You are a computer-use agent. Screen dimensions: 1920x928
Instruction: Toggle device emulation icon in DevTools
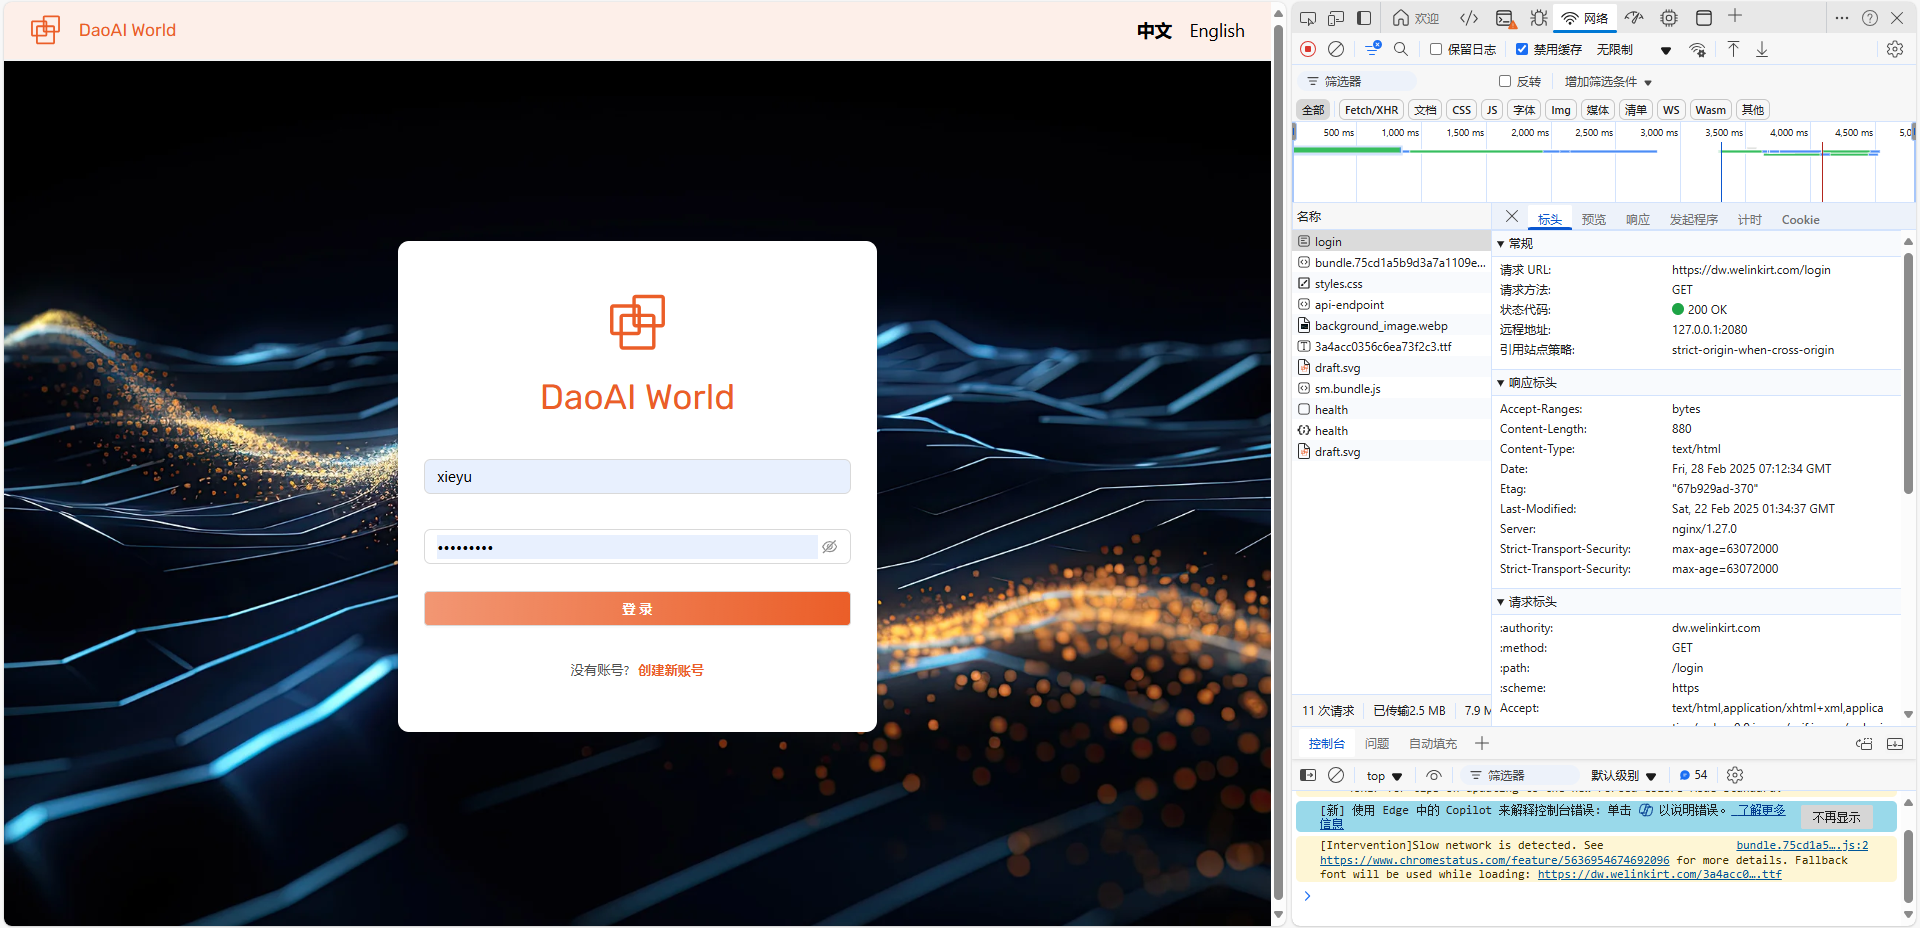coord(1336,18)
